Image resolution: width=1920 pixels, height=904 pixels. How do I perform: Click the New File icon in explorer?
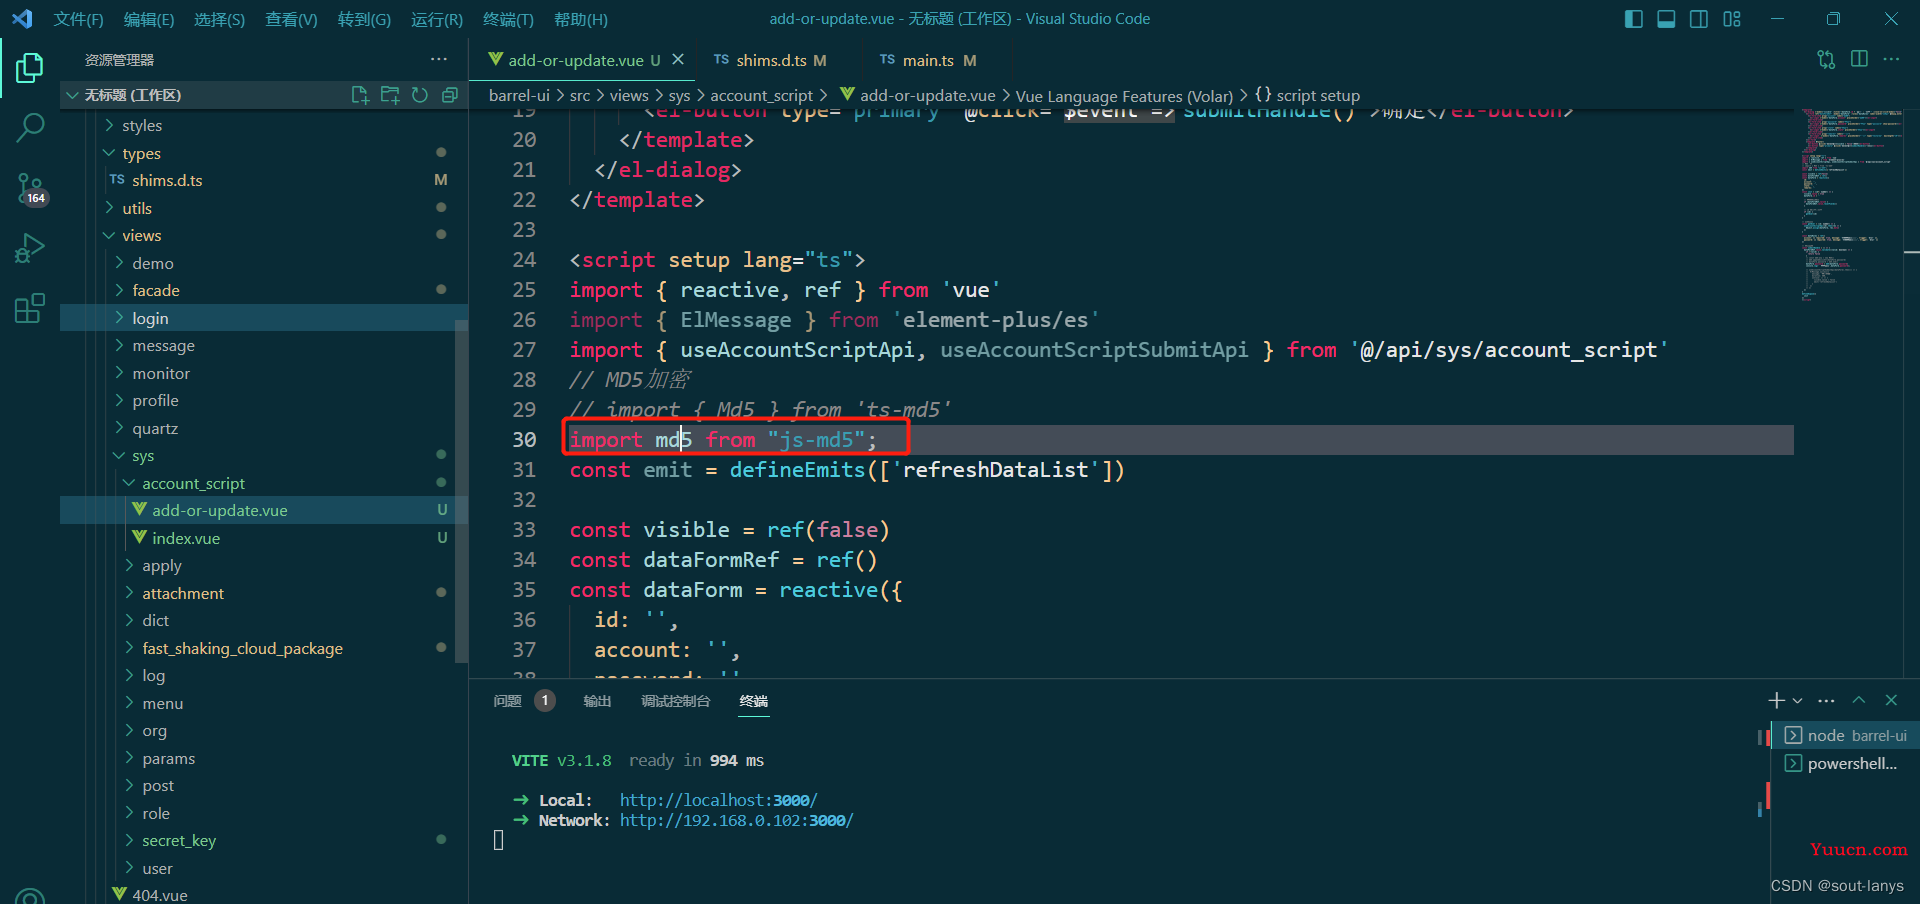[x=360, y=95]
